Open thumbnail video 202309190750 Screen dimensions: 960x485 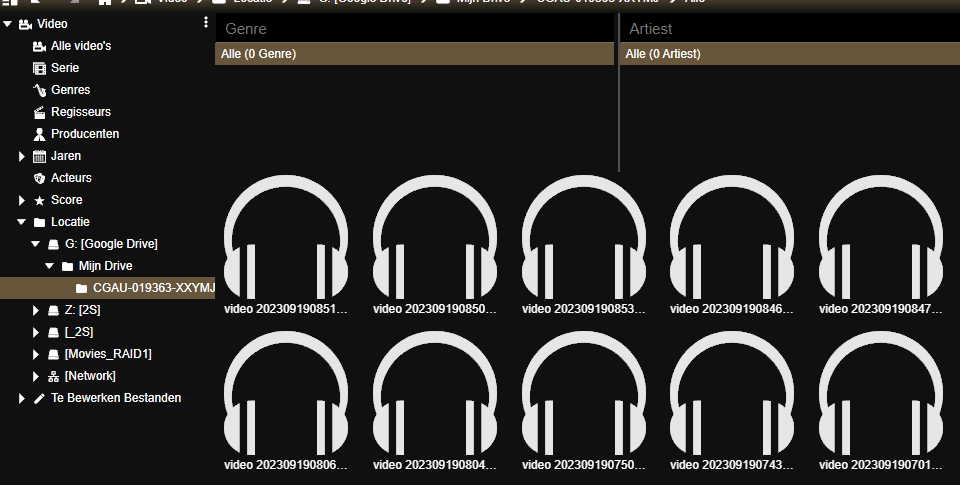pos(584,394)
